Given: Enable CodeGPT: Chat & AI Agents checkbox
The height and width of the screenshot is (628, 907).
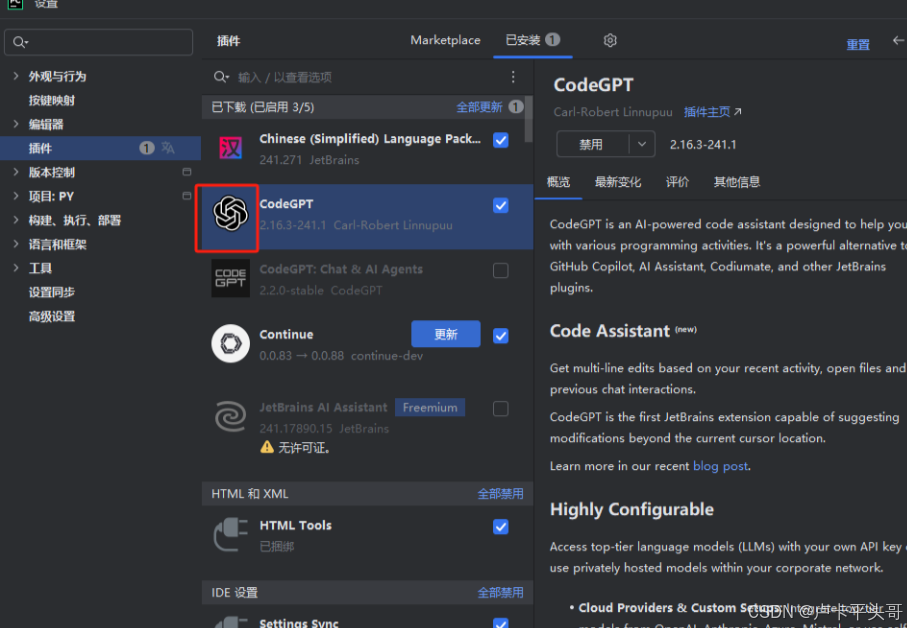Looking at the screenshot, I should coord(500,271).
